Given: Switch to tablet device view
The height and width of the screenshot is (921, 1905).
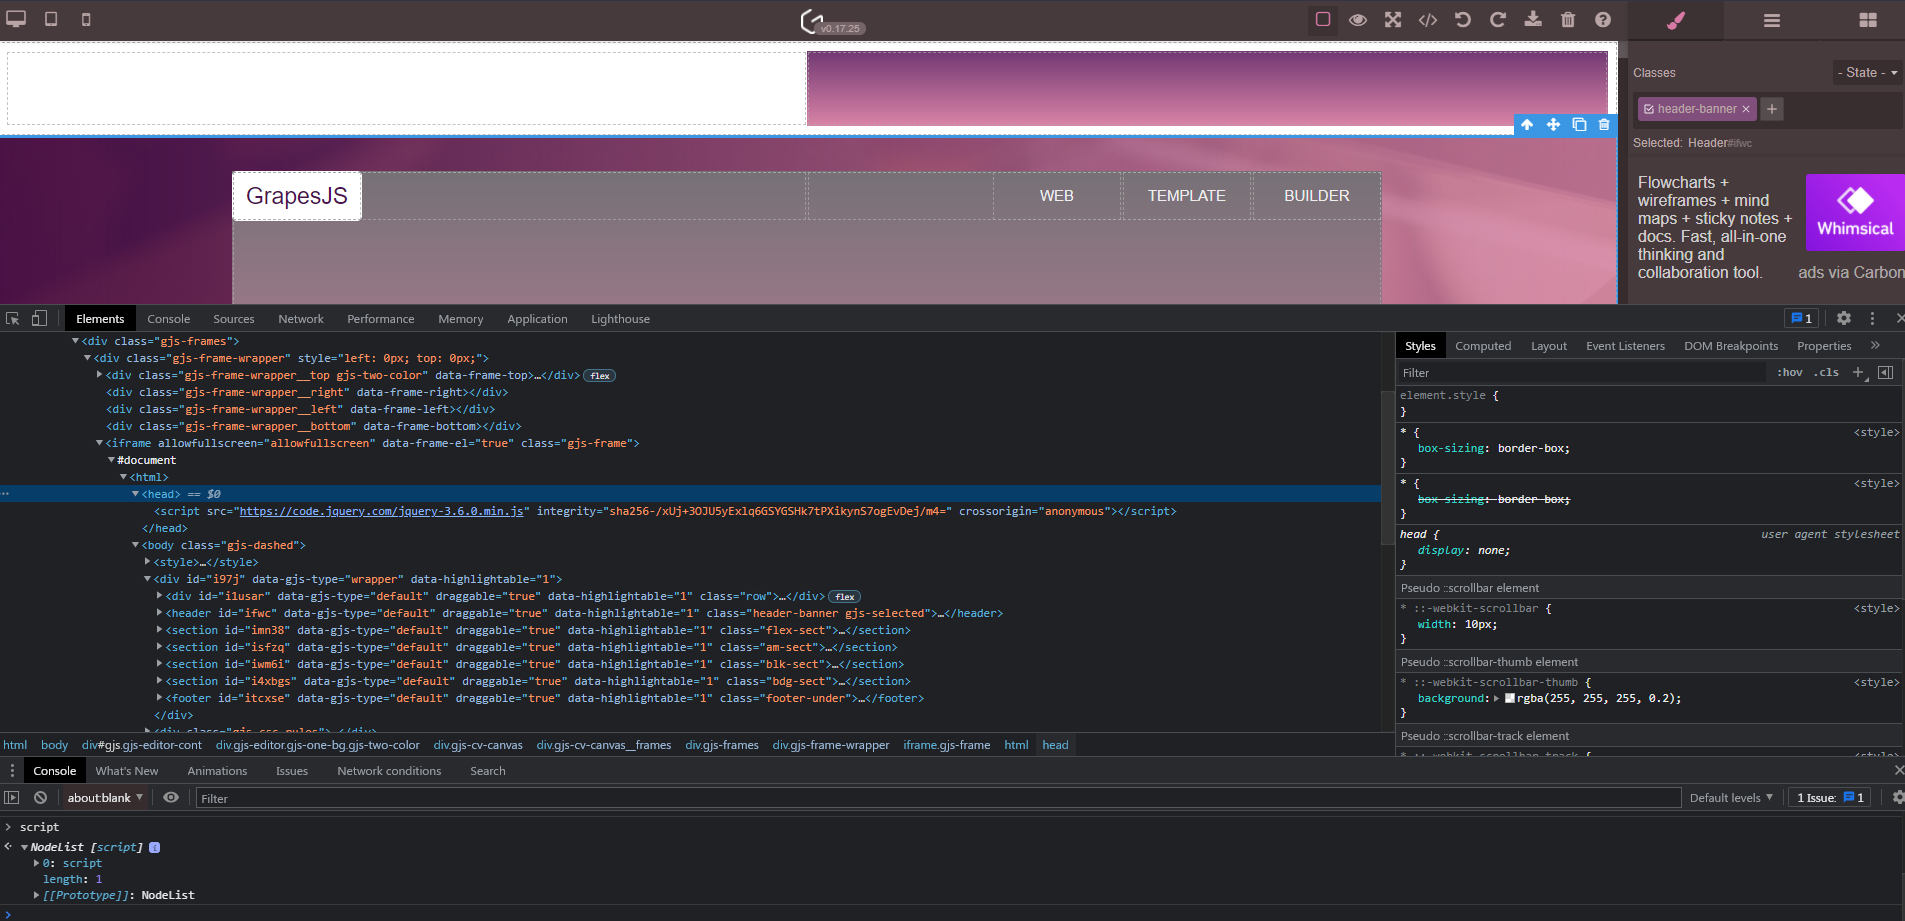Looking at the screenshot, I should pos(51,19).
